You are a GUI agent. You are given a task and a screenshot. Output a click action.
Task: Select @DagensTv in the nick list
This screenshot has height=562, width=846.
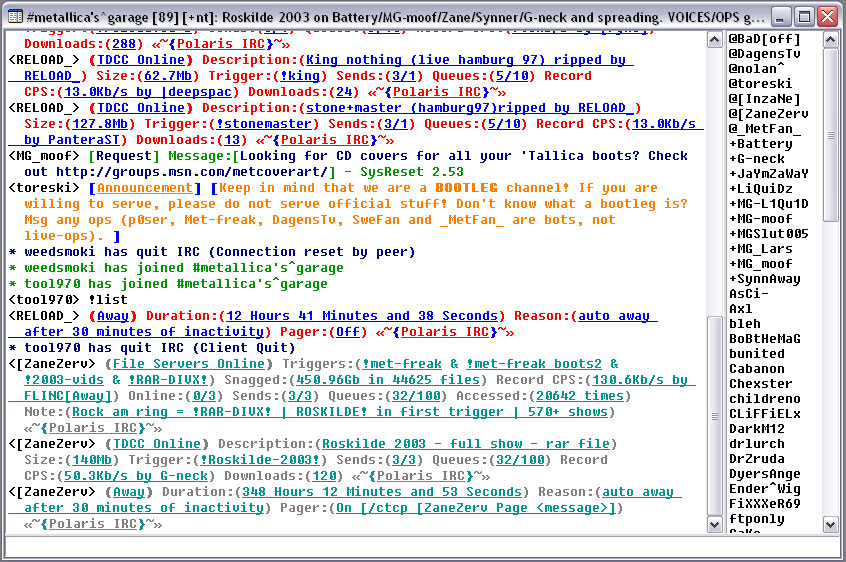pyautogui.click(x=765, y=54)
